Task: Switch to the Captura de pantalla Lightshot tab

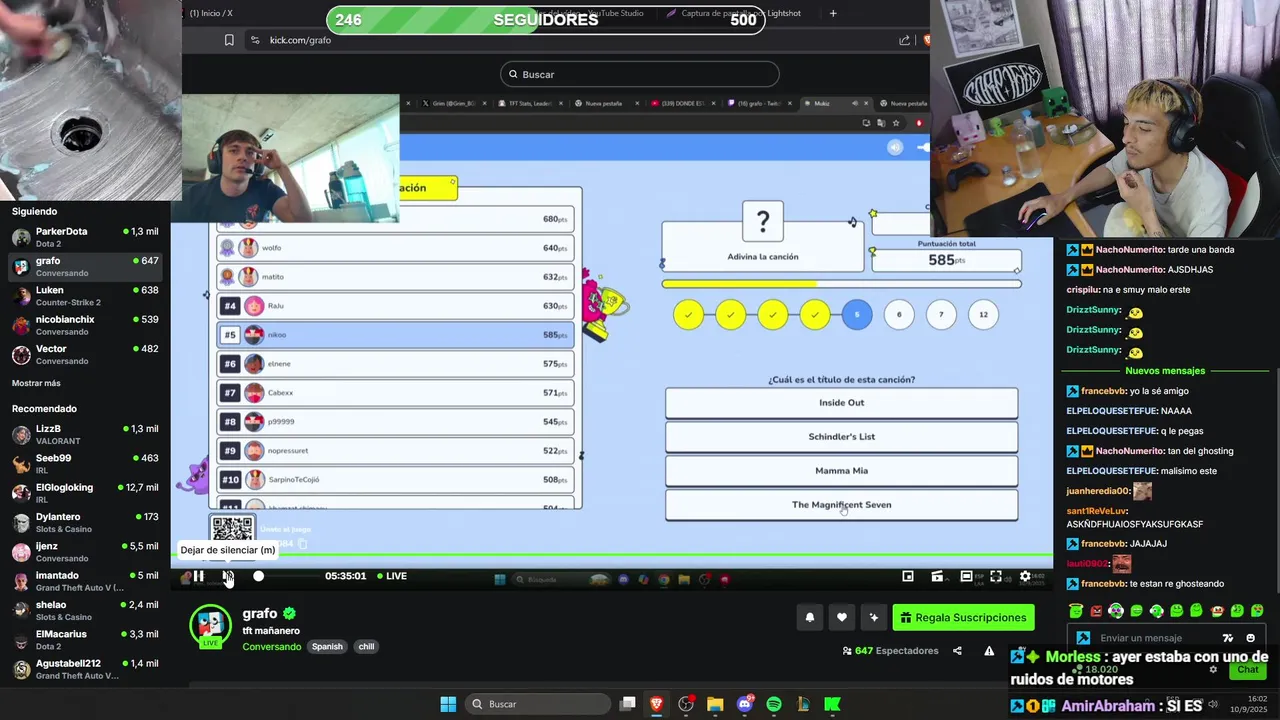Action: [740, 13]
